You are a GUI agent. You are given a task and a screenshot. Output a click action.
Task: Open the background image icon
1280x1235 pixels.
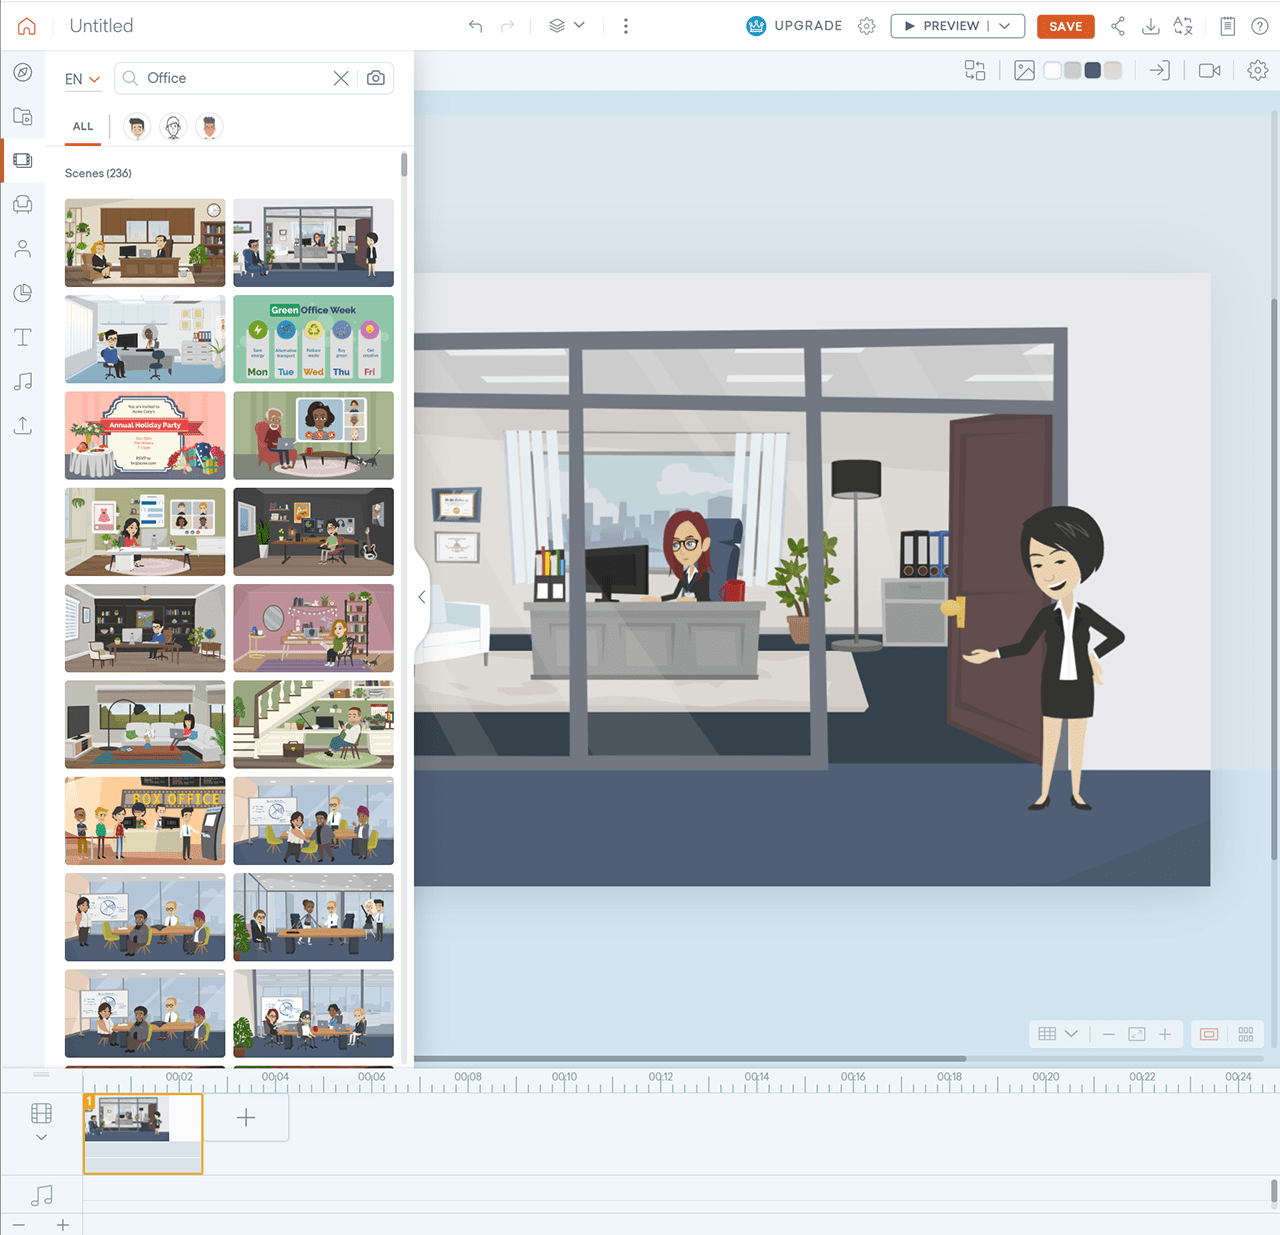click(x=1024, y=70)
